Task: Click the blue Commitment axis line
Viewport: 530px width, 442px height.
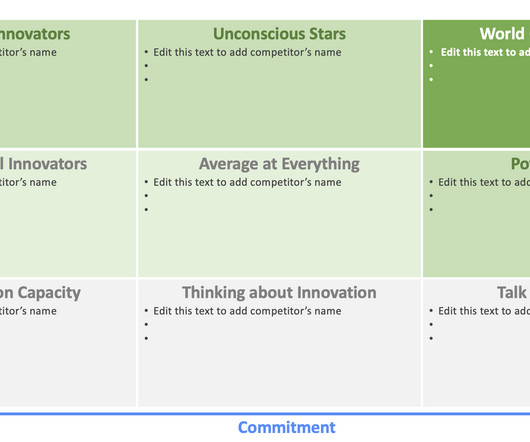Action: click(265, 414)
